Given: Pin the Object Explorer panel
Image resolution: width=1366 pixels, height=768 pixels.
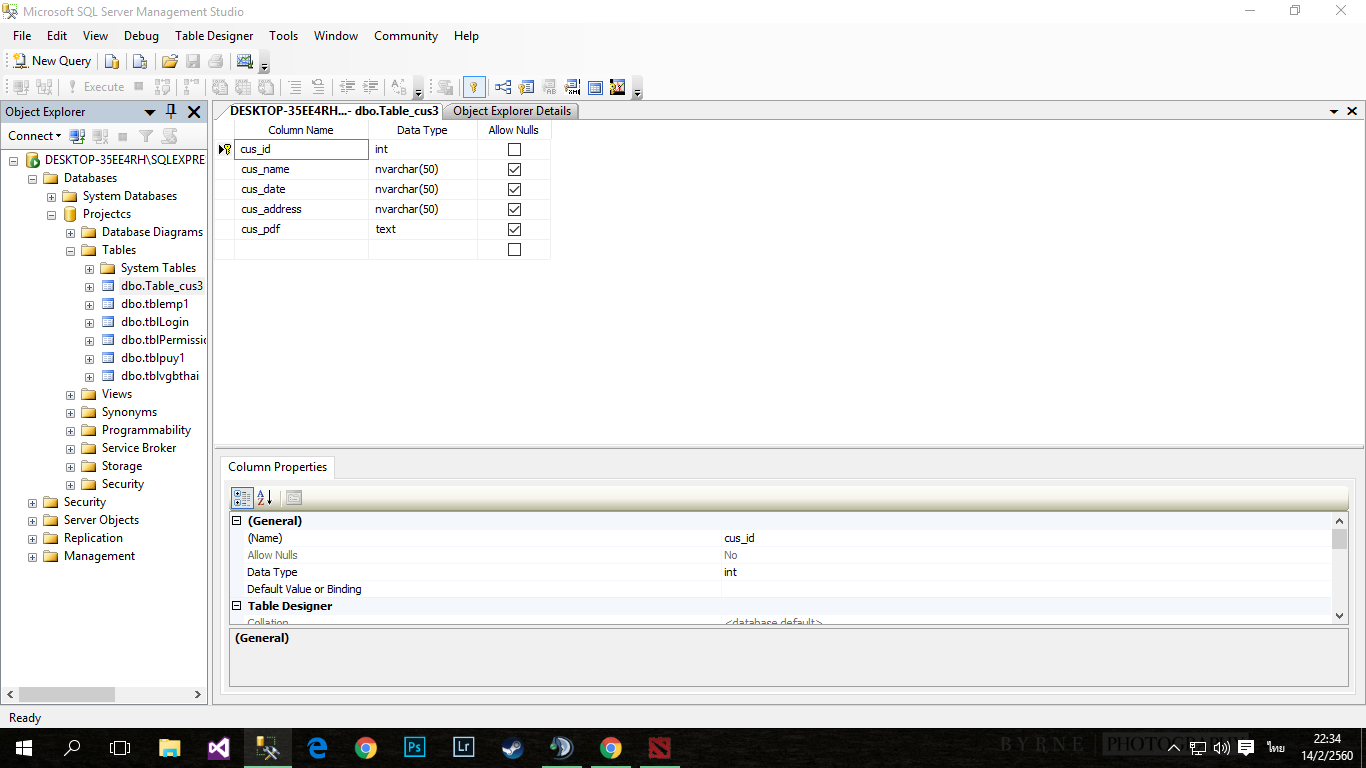Looking at the screenshot, I should pyautogui.click(x=171, y=112).
